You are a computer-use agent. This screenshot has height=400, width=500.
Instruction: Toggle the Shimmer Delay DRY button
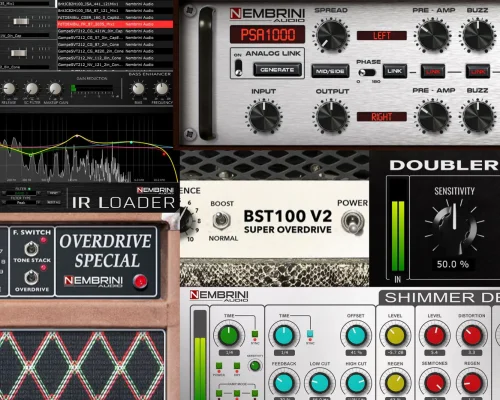point(237,366)
